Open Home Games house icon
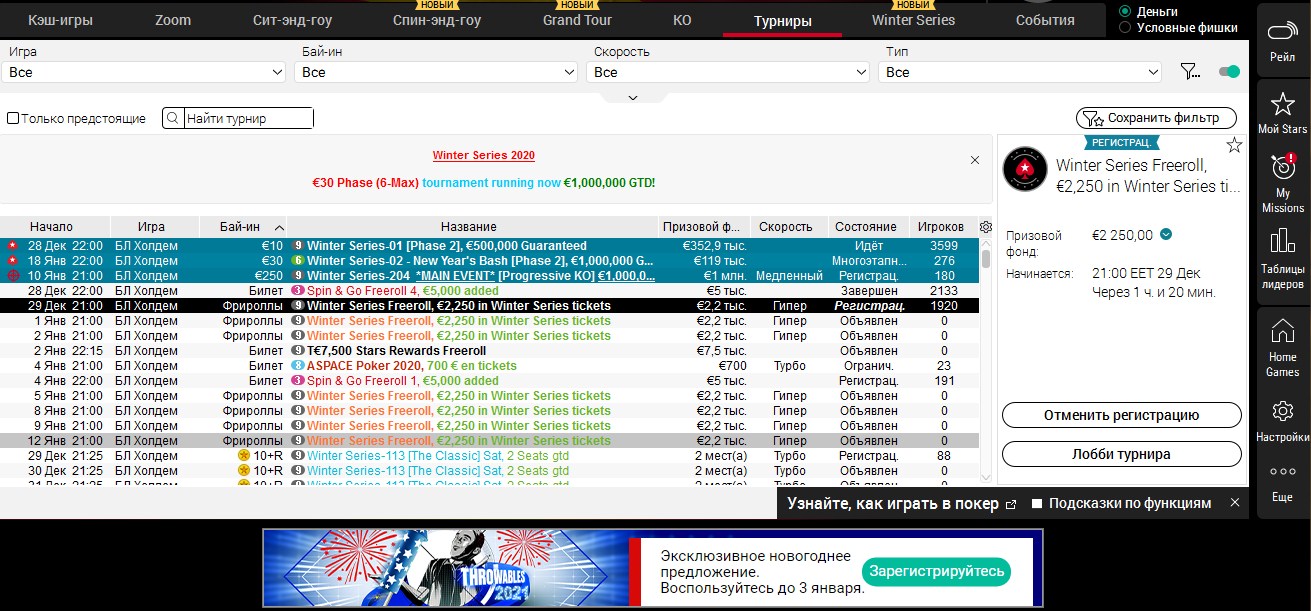Viewport: 1311px width, 611px height. pos(1282,332)
